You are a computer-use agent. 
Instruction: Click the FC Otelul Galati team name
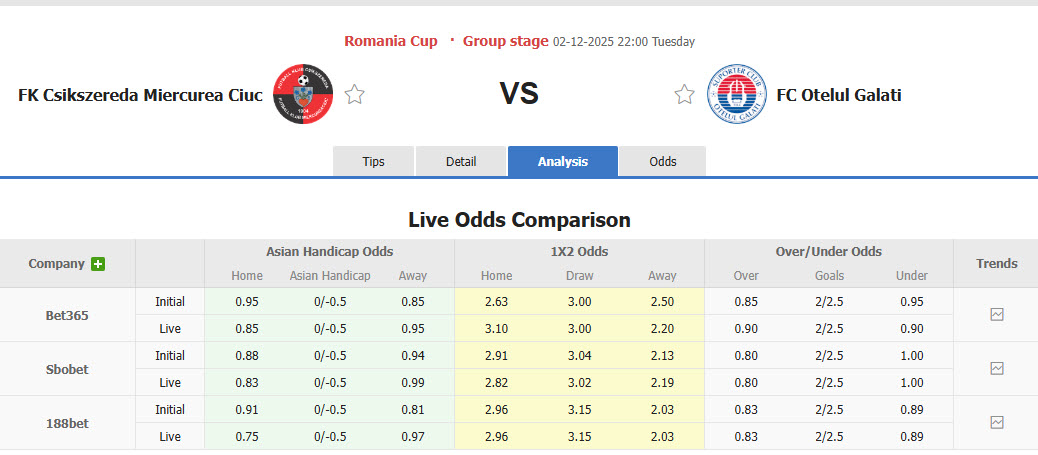click(x=839, y=95)
